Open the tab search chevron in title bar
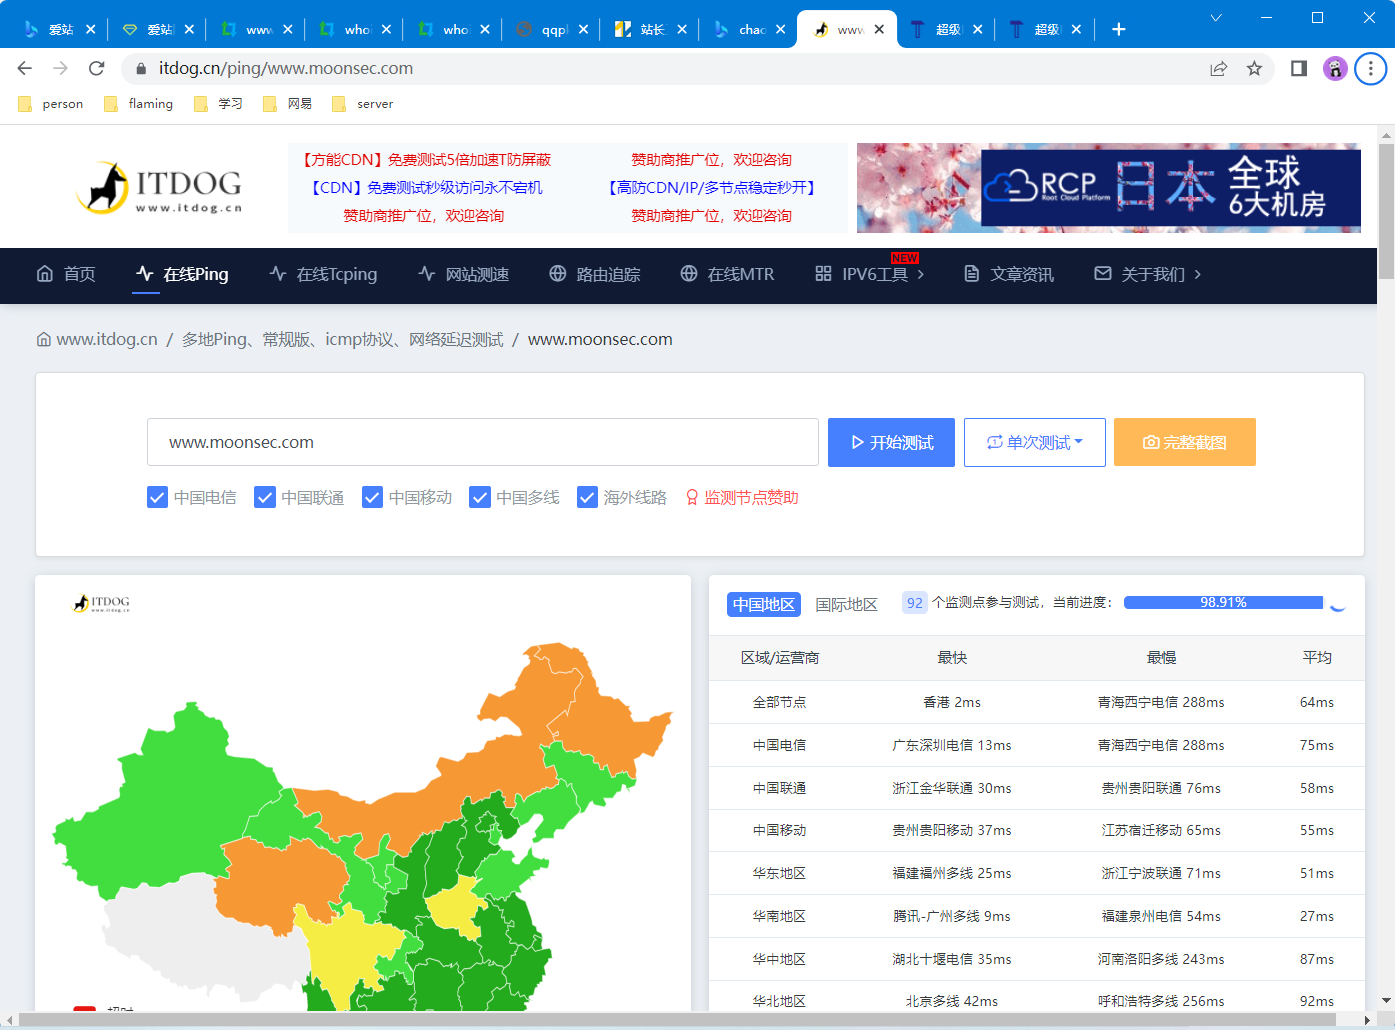This screenshot has height=1030, width=1395. point(1216,18)
